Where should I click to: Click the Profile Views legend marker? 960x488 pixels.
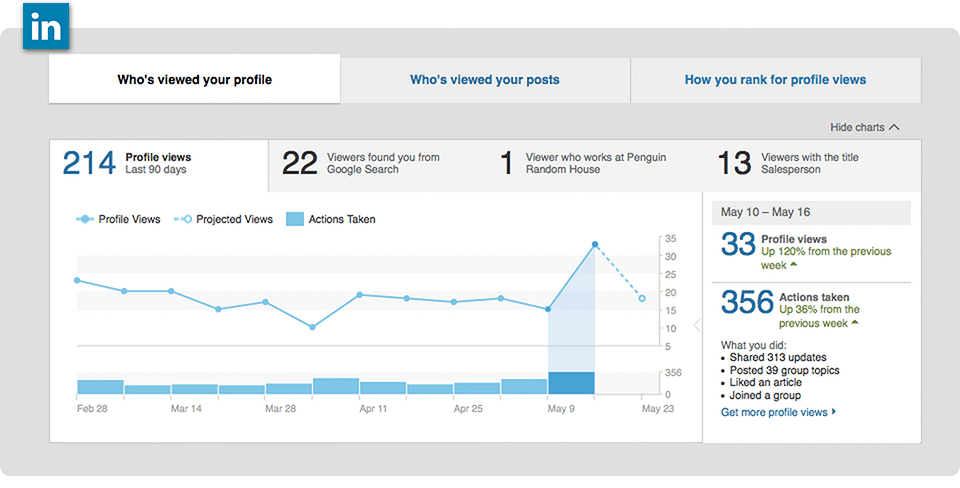[84, 219]
